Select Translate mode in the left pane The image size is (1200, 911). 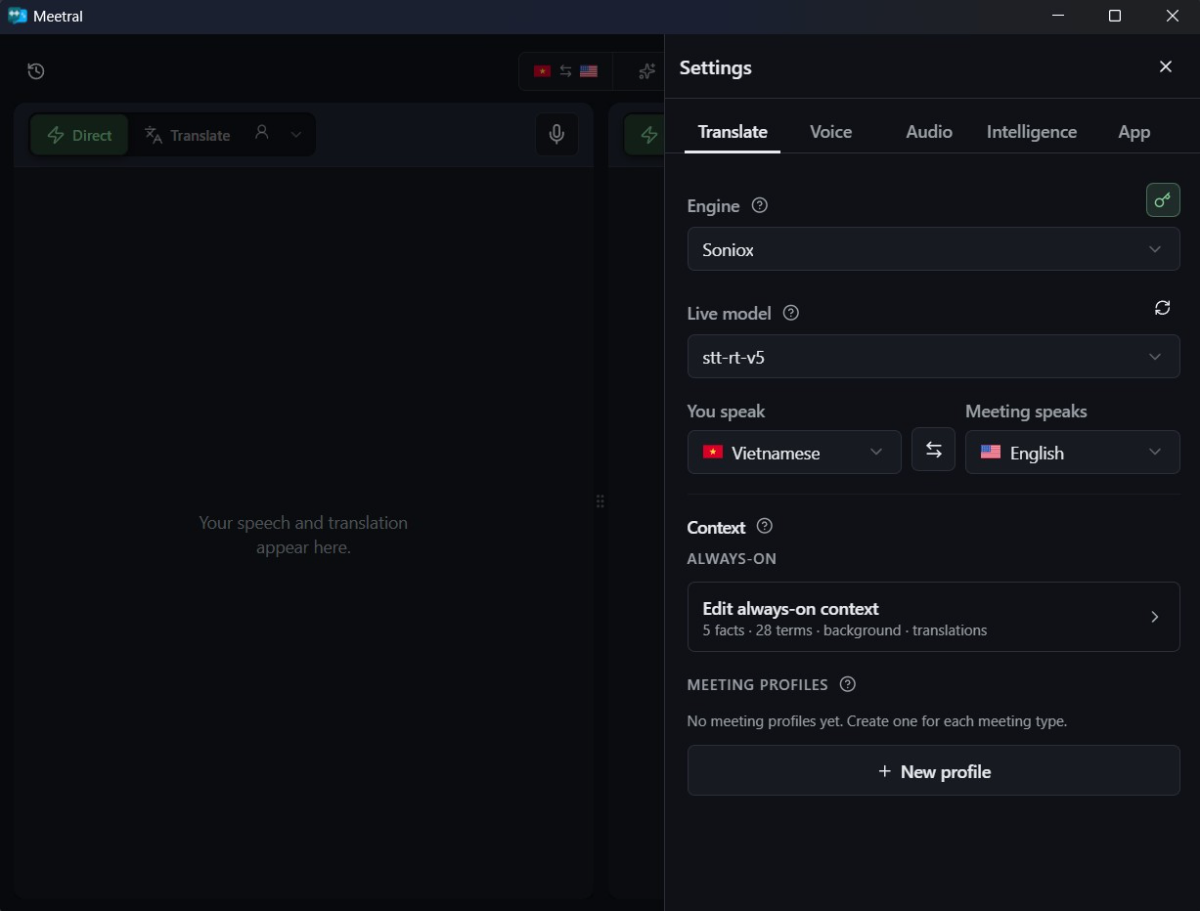click(187, 135)
